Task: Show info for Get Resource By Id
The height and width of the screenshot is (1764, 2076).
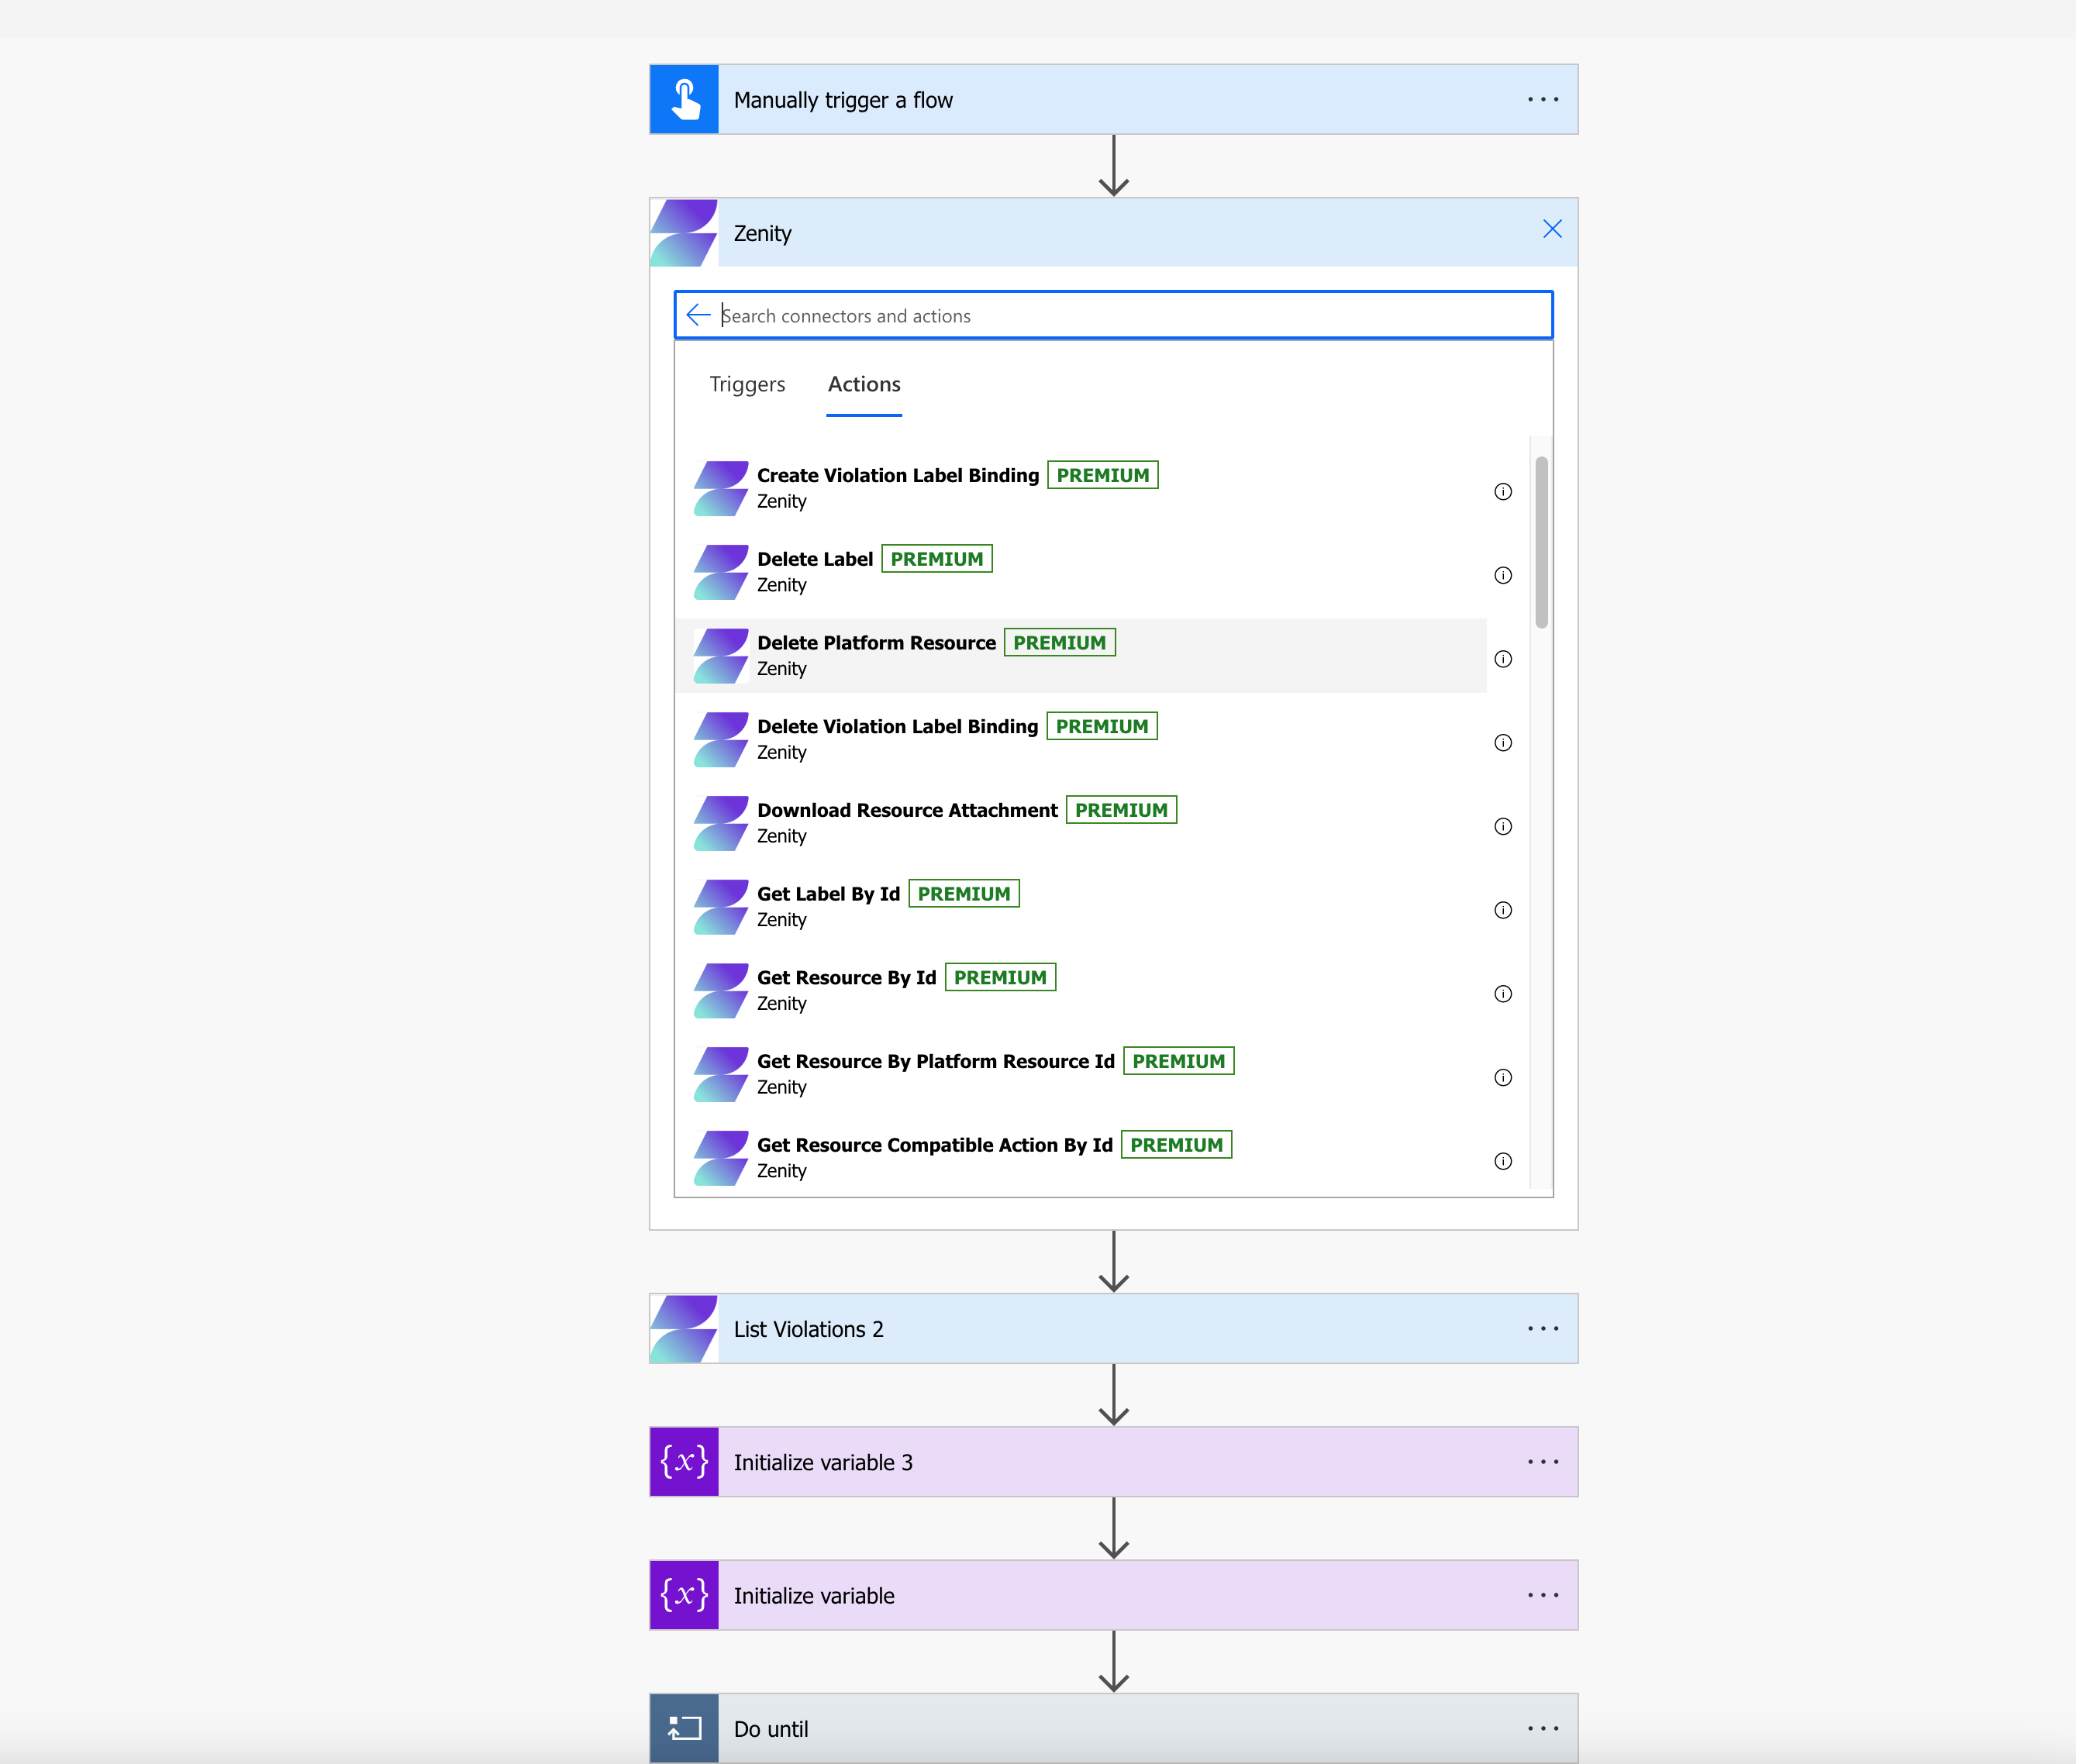Action: pos(1502,994)
